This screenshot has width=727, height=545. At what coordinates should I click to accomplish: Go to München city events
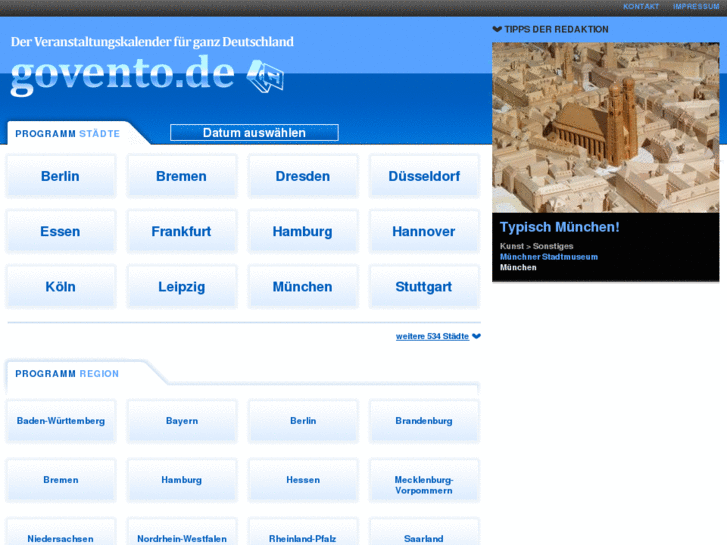(303, 287)
